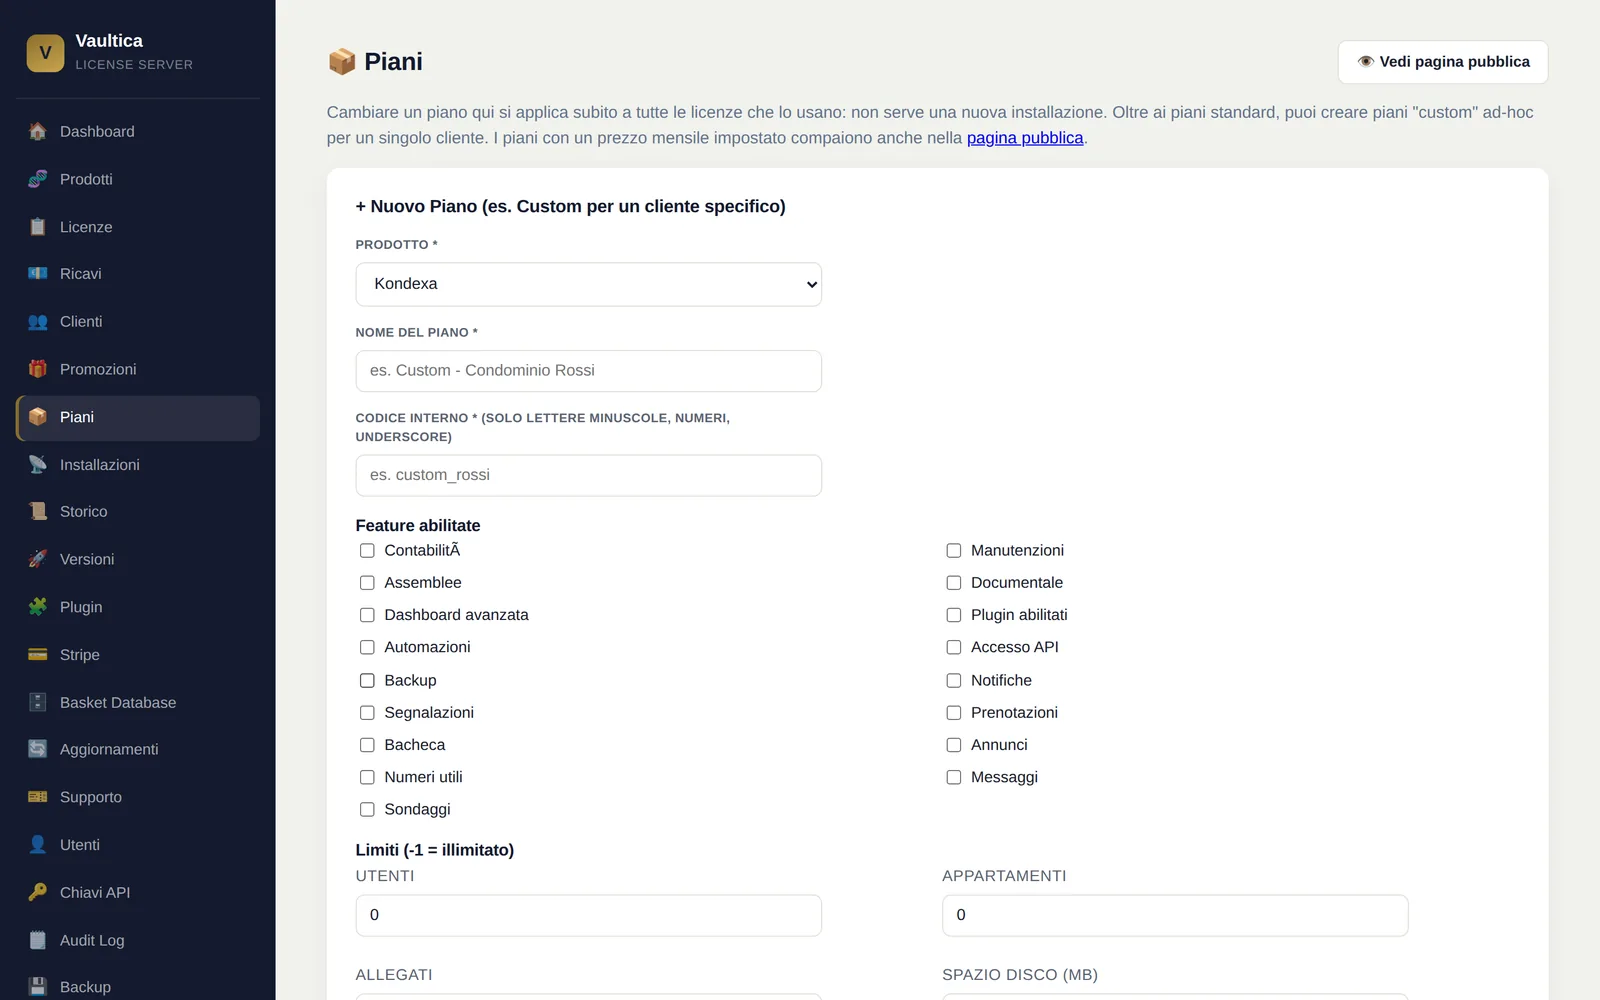Screen dimensions: 1600x1000
Task: Click the Stripe credit card icon
Action: 38,655
